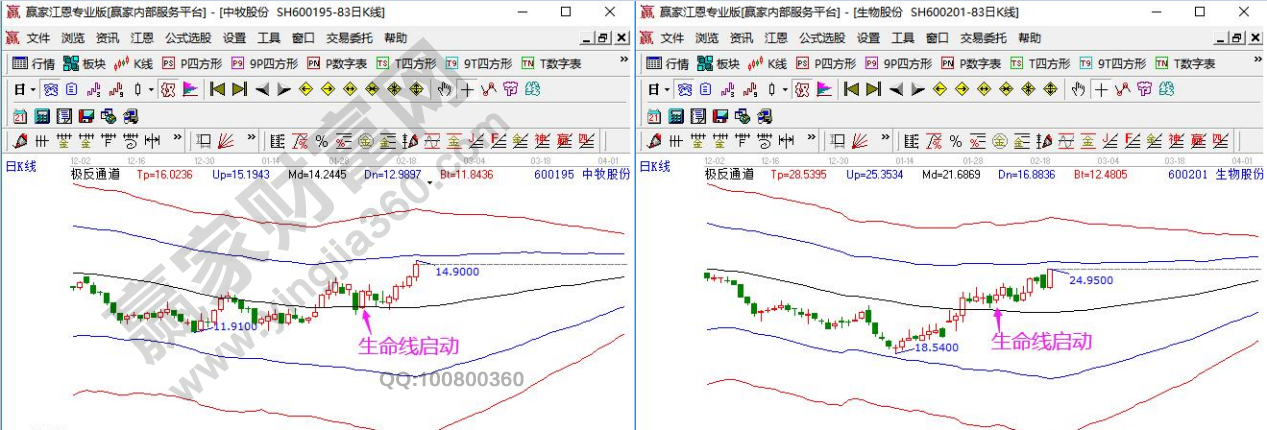
Task: Click the calendar icon in the left window
Action: [21, 115]
